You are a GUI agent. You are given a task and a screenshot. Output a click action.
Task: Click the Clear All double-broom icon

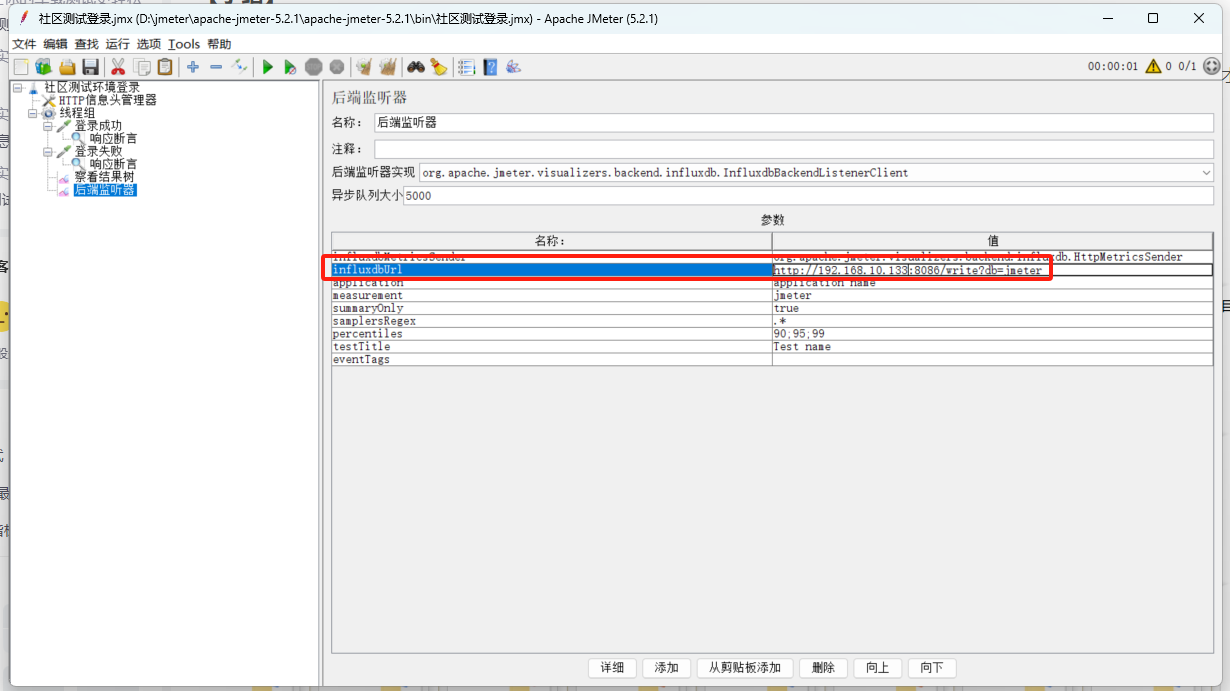(388, 67)
